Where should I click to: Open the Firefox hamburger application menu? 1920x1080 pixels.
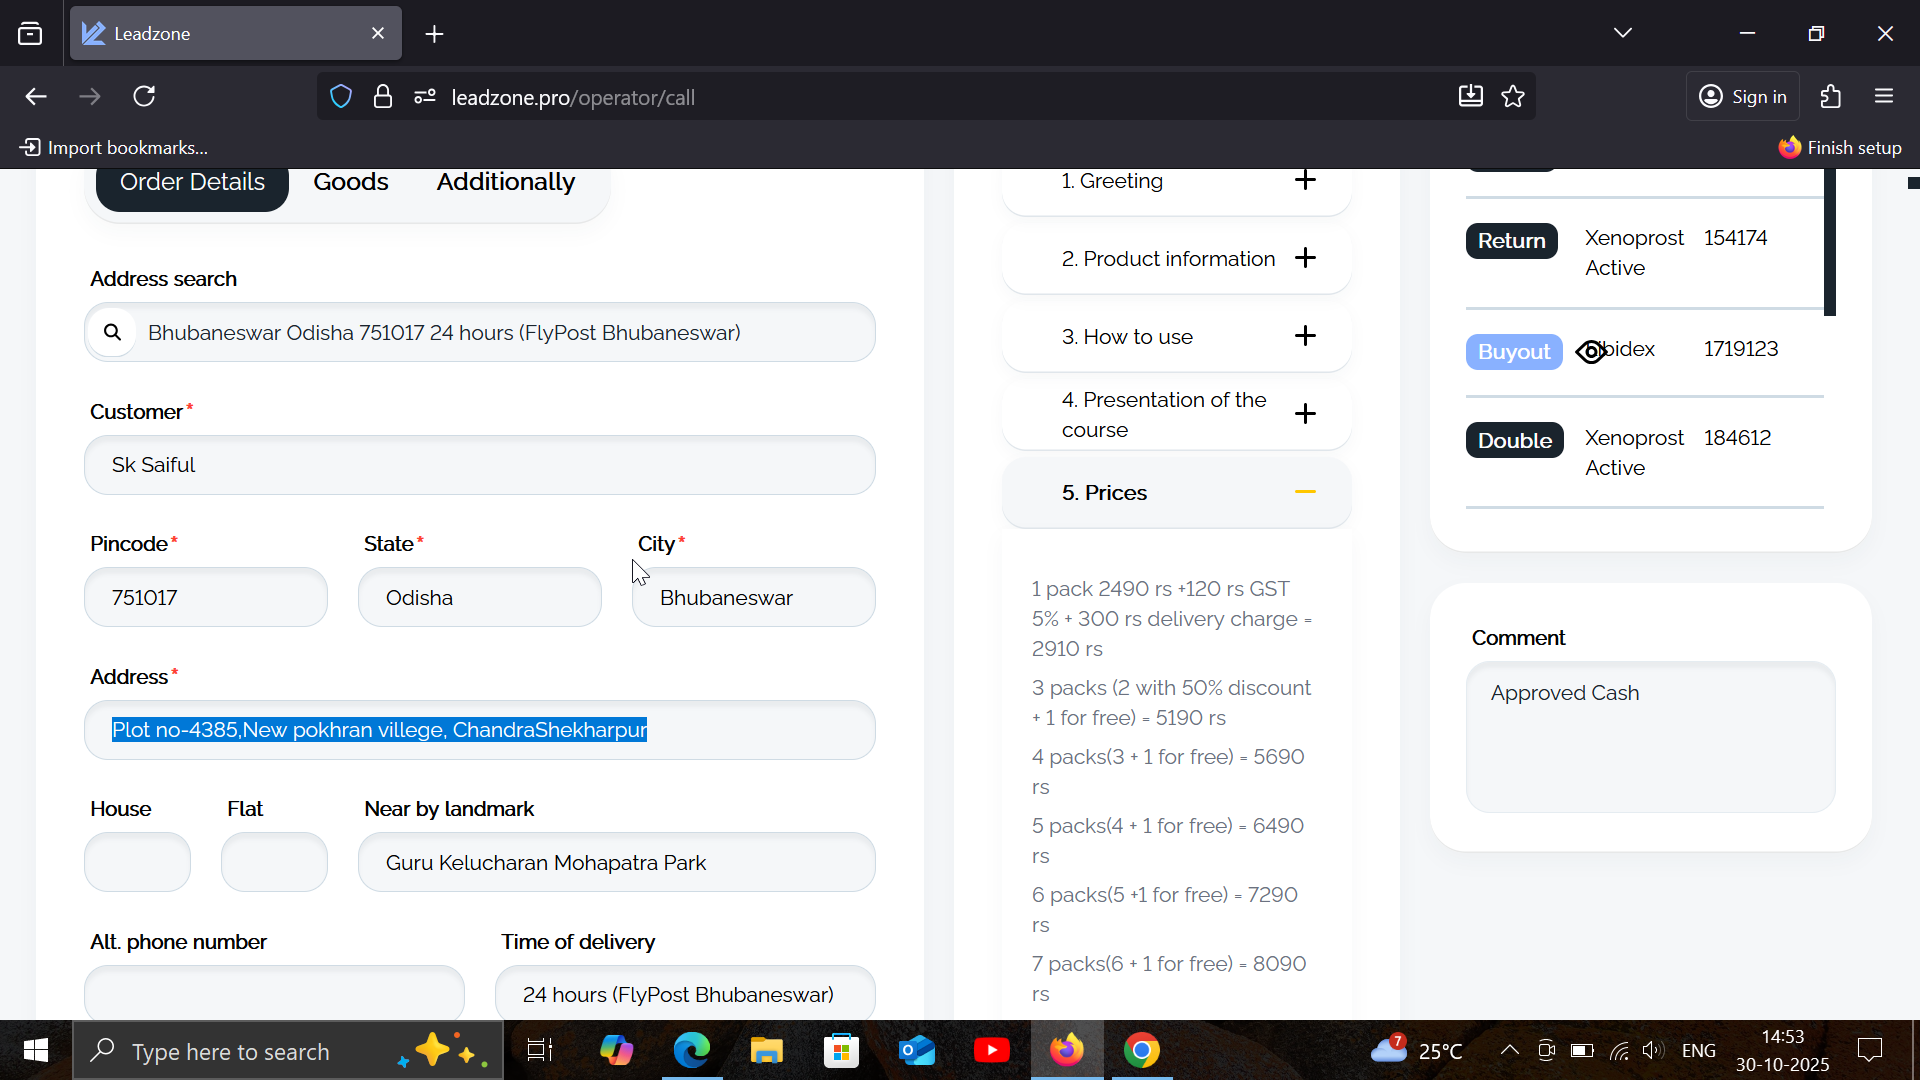point(1884,97)
